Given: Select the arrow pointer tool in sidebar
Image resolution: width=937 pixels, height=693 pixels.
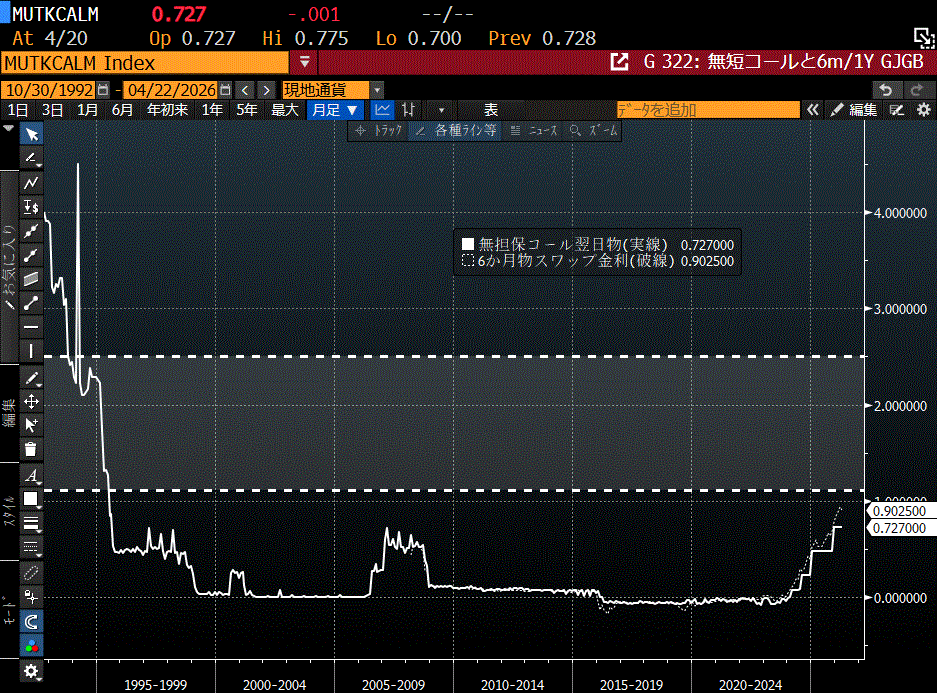Looking at the screenshot, I should click(x=31, y=134).
